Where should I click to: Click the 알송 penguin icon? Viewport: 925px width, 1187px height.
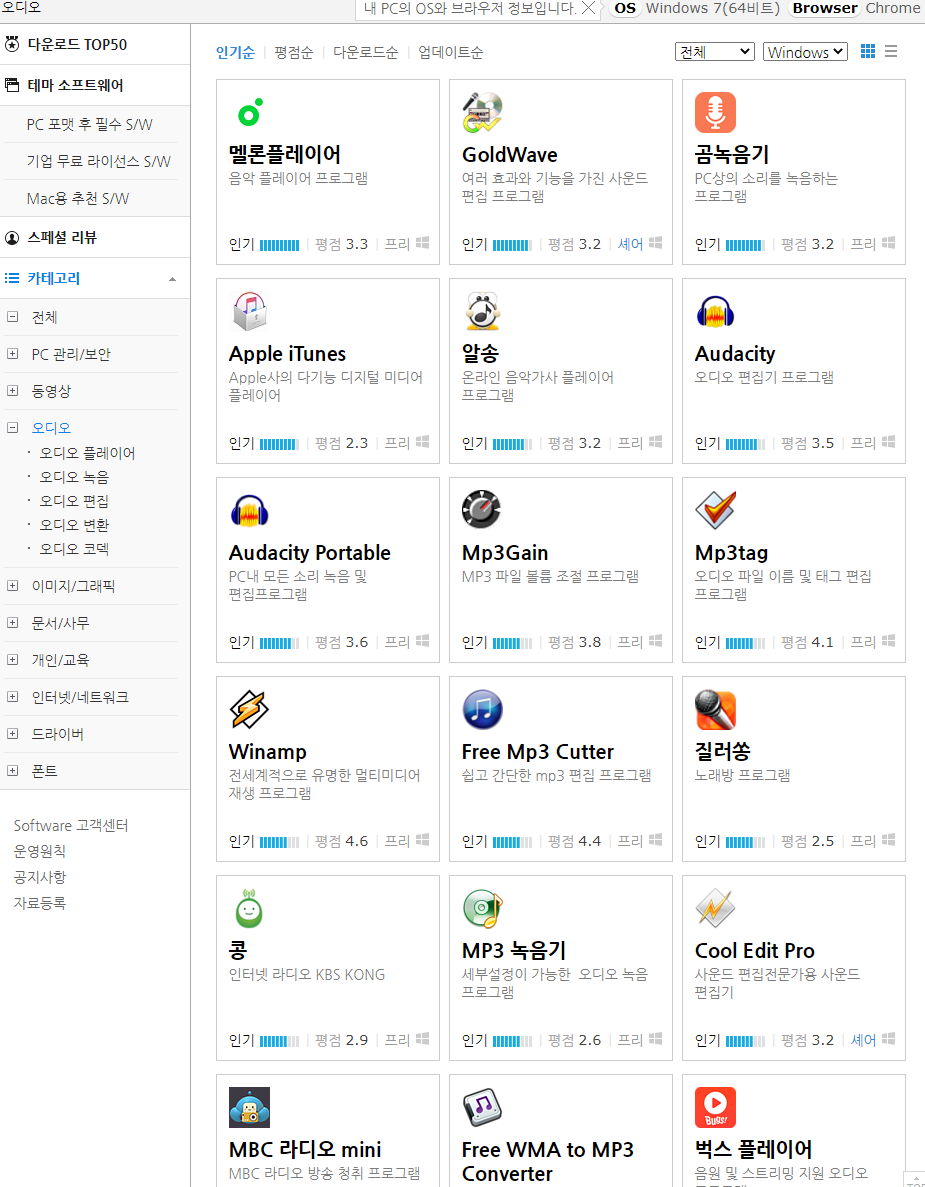pos(482,312)
